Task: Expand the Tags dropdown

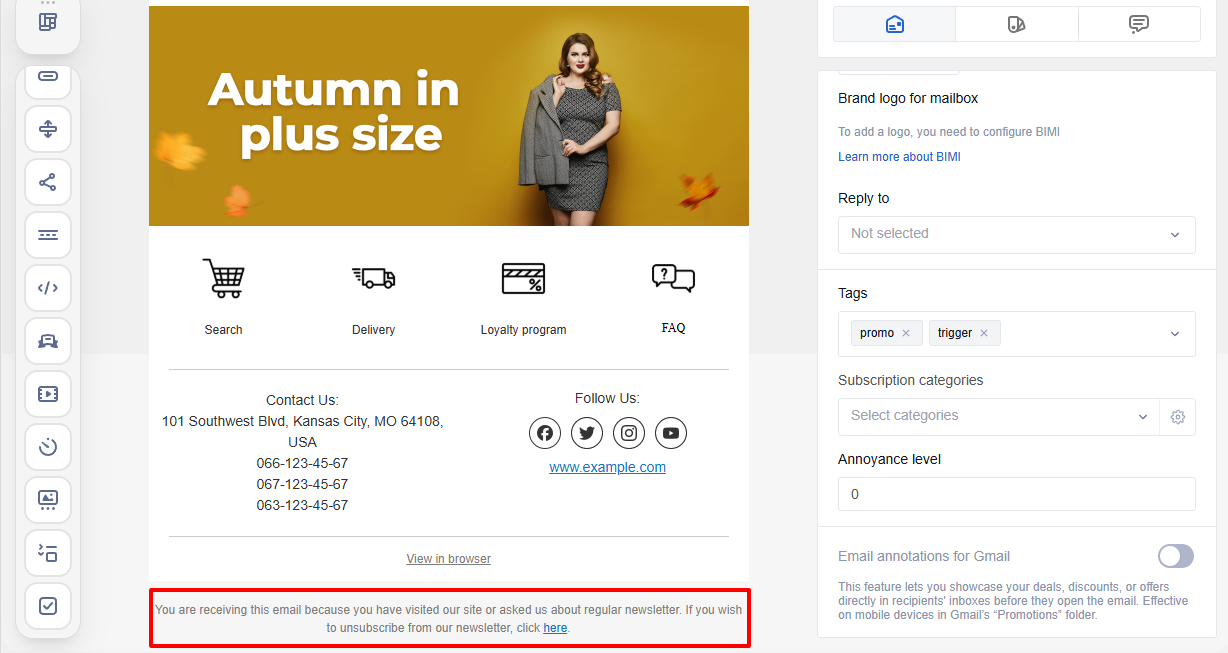Action: pos(1174,332)
